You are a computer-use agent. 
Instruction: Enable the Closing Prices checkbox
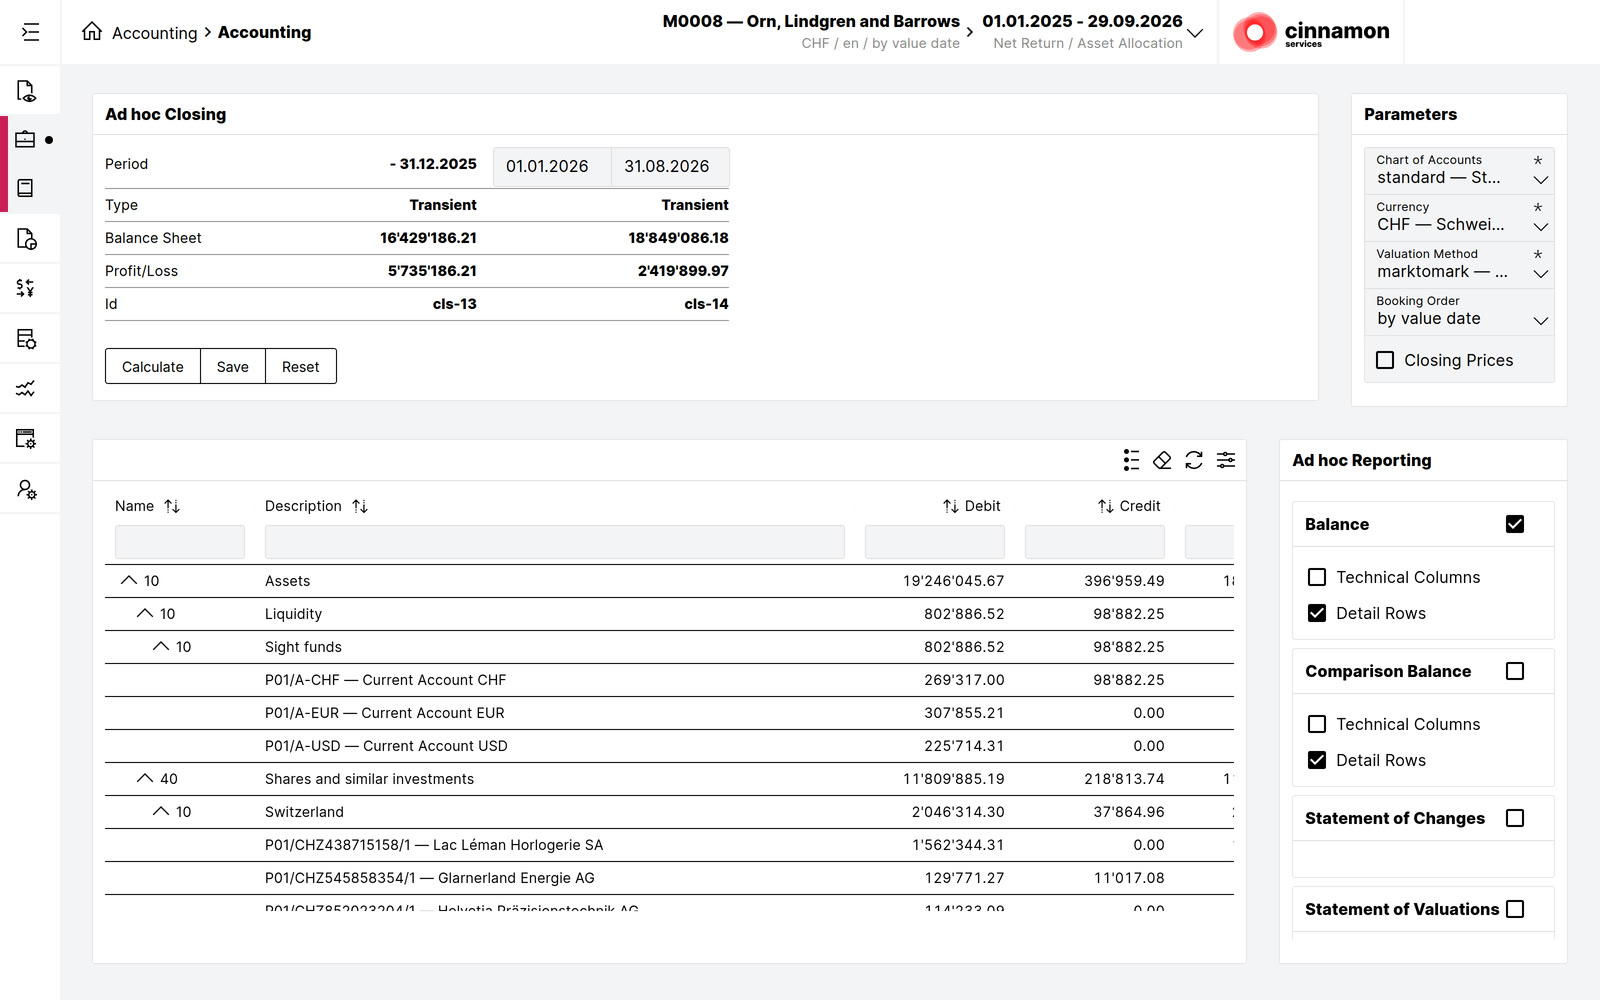point(1385,360)
